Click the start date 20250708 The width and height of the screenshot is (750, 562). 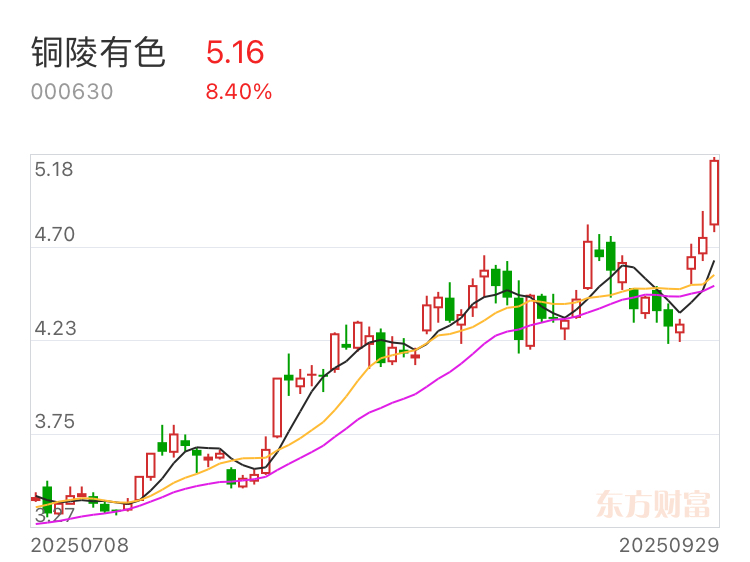[x=80, y=545]
